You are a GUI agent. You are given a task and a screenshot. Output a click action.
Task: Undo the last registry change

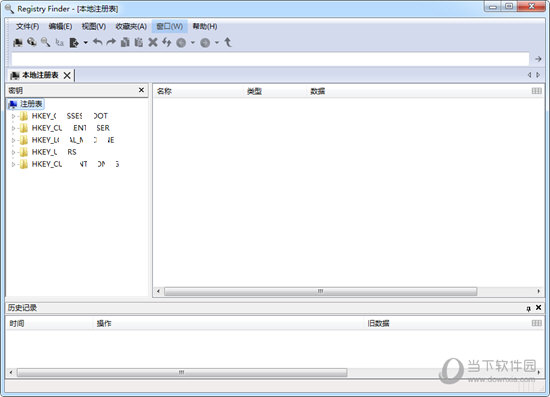98,42
